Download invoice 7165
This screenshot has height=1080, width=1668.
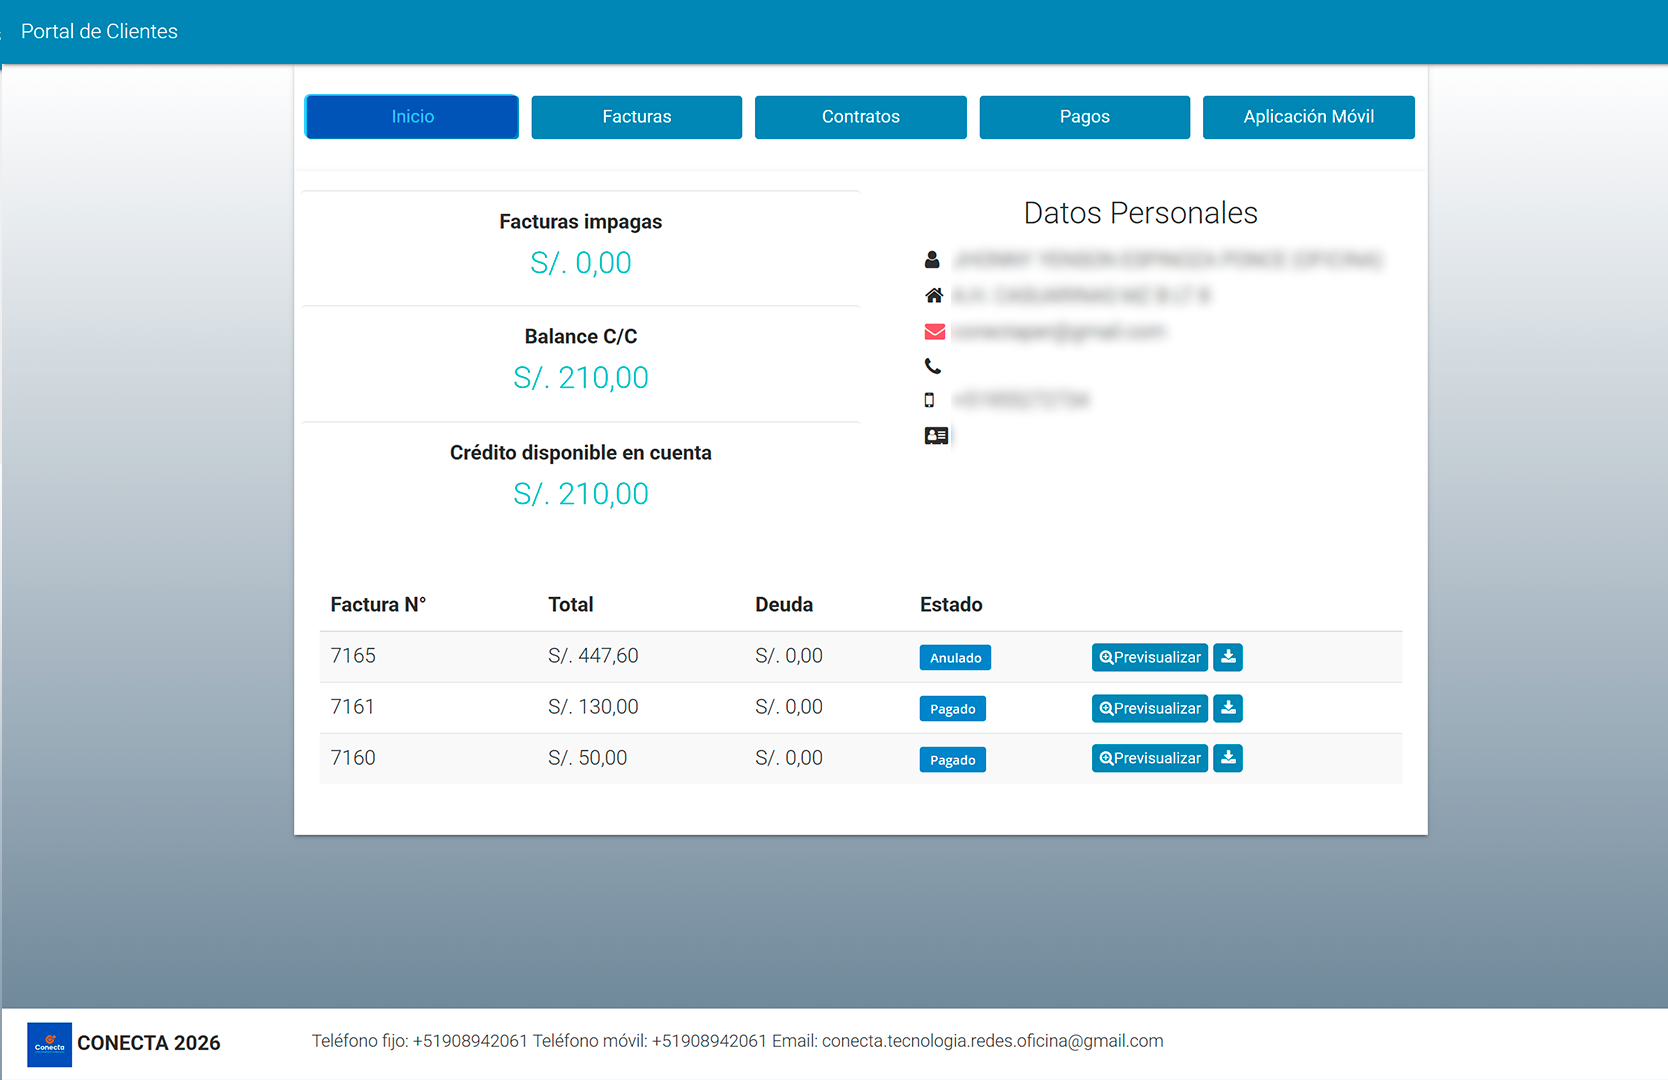click(x=1228, y=657)
